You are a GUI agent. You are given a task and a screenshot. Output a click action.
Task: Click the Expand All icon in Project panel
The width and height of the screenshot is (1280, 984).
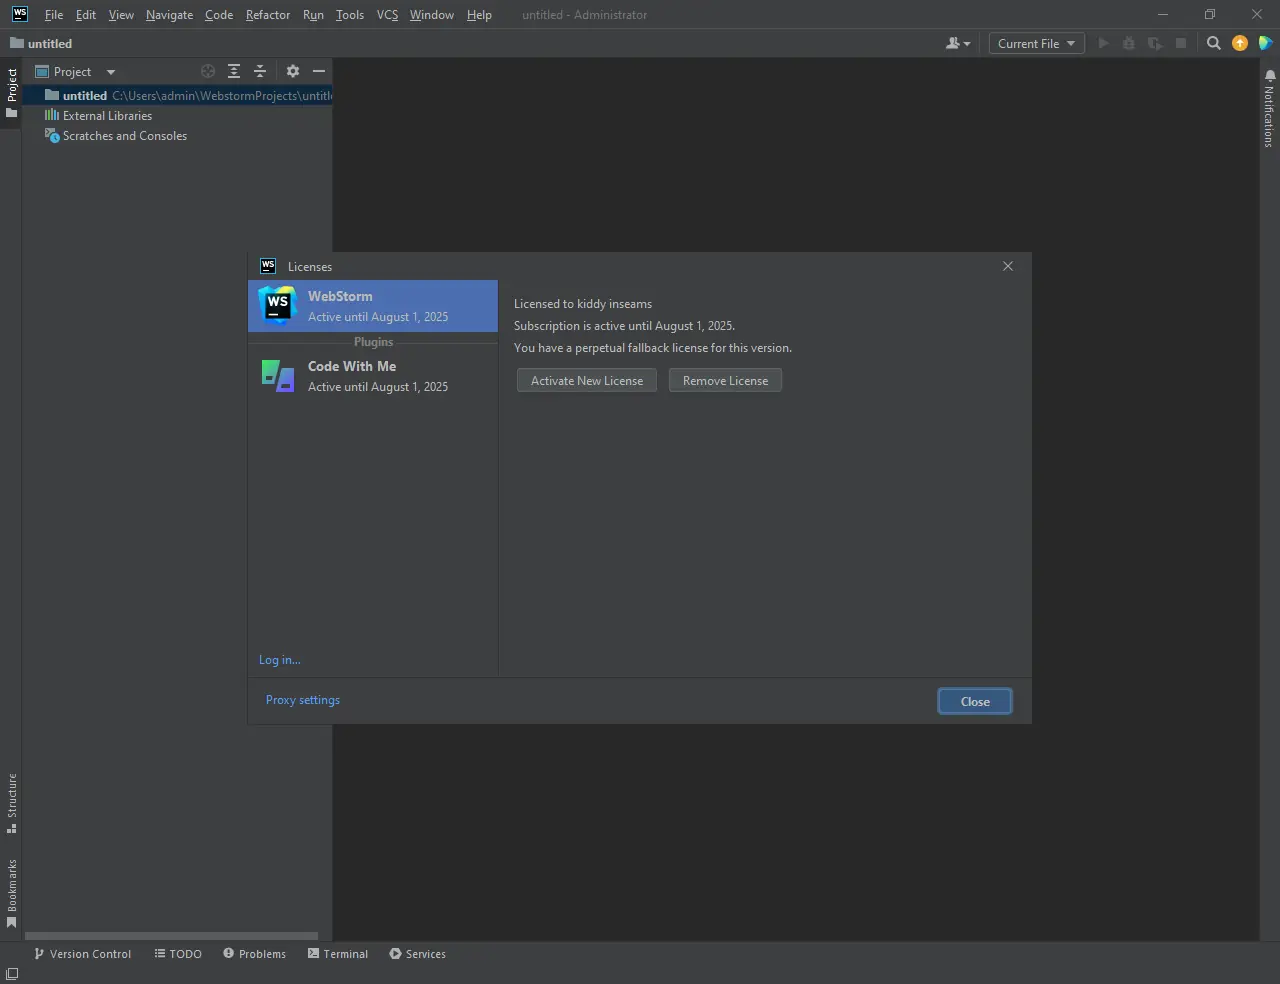click(x=234, y=71)
